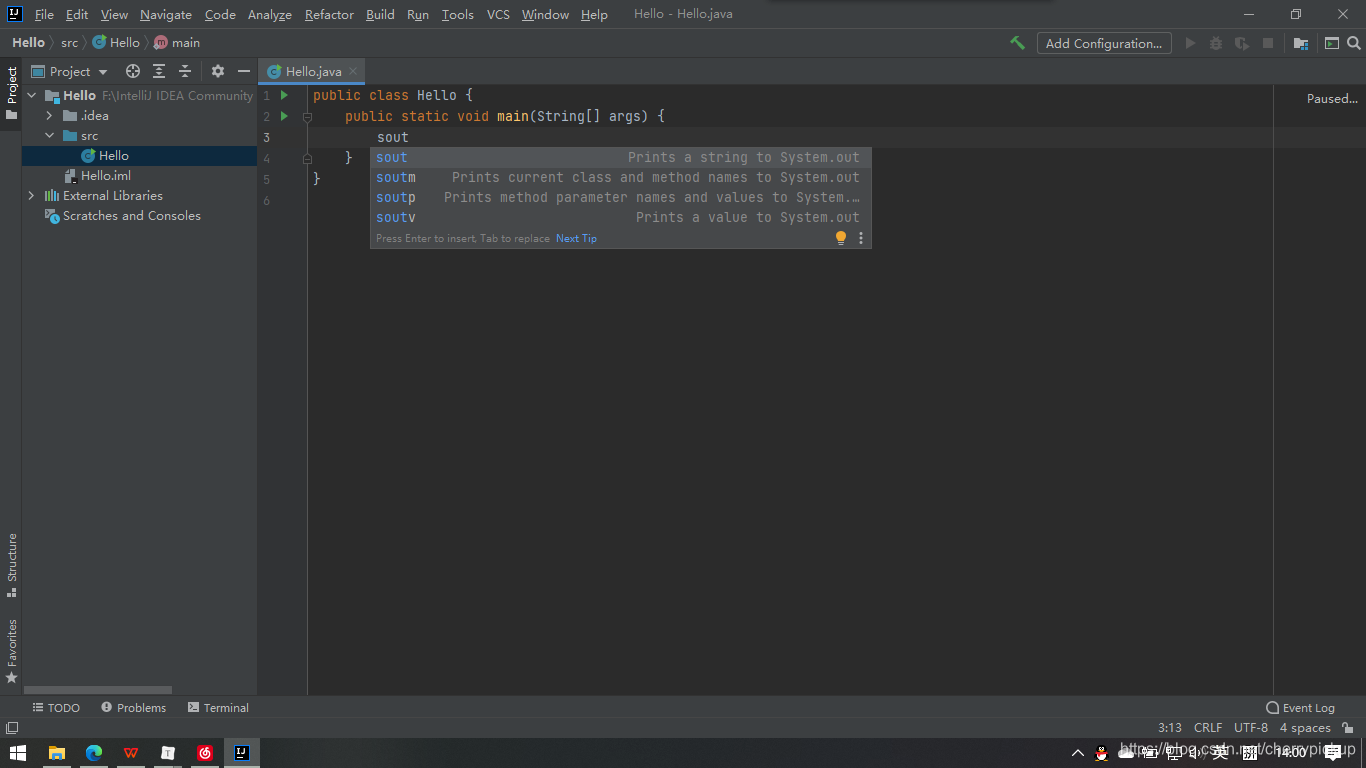The height and width of the screenshot is (768, 1366).
Task: Click the Build Project hammer icon
Action: tap(1017, 43)
